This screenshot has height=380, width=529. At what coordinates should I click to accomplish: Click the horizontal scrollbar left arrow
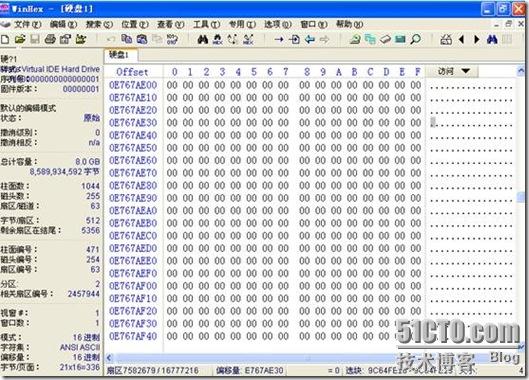click(109, 358)
